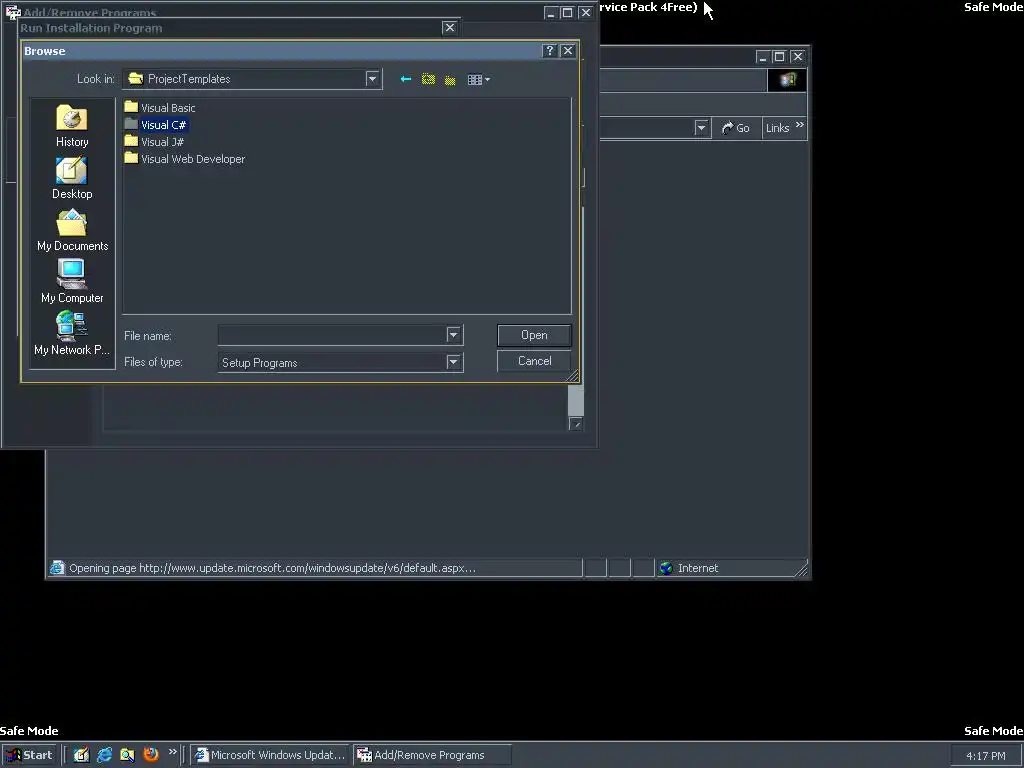Select the Visual J# folder
Viewport: 1024px width, 768px height.
(x=155, y=142)
